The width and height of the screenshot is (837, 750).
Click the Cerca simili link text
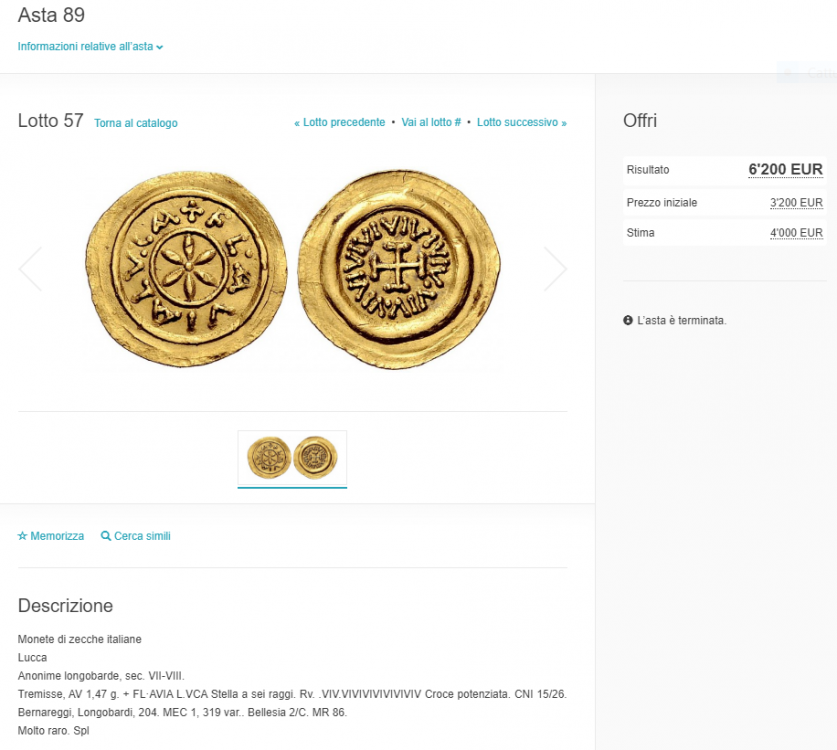142,536
